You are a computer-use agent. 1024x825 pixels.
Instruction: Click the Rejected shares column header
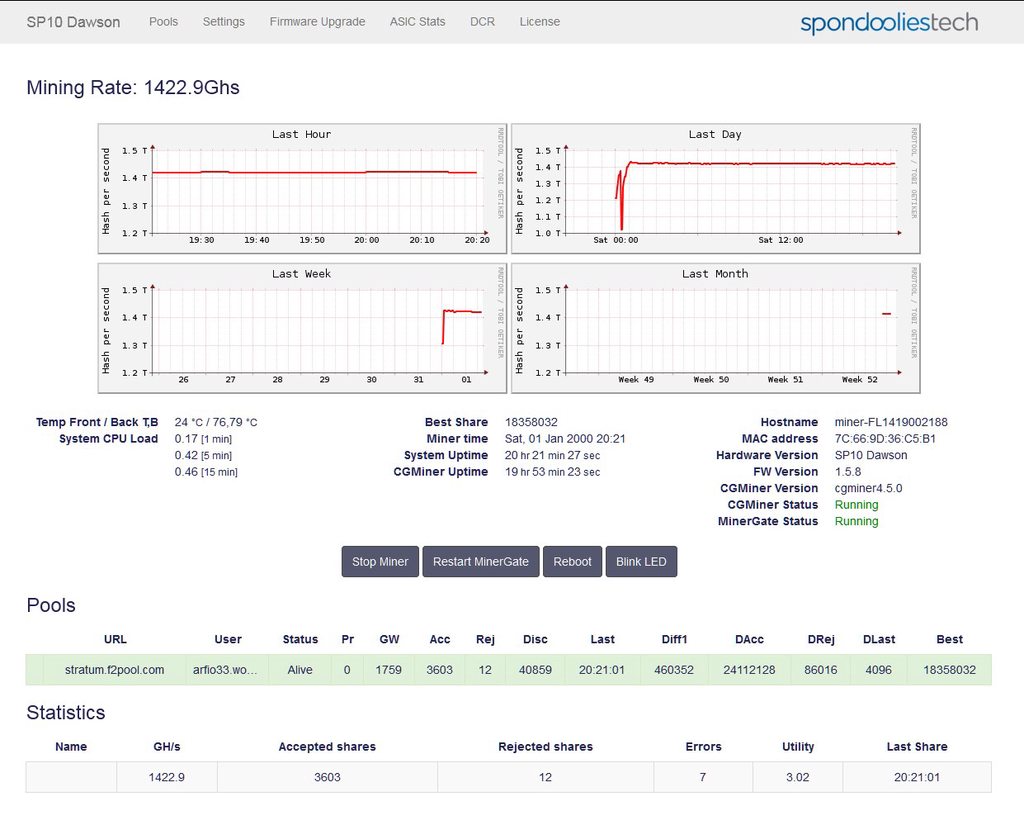545,747
